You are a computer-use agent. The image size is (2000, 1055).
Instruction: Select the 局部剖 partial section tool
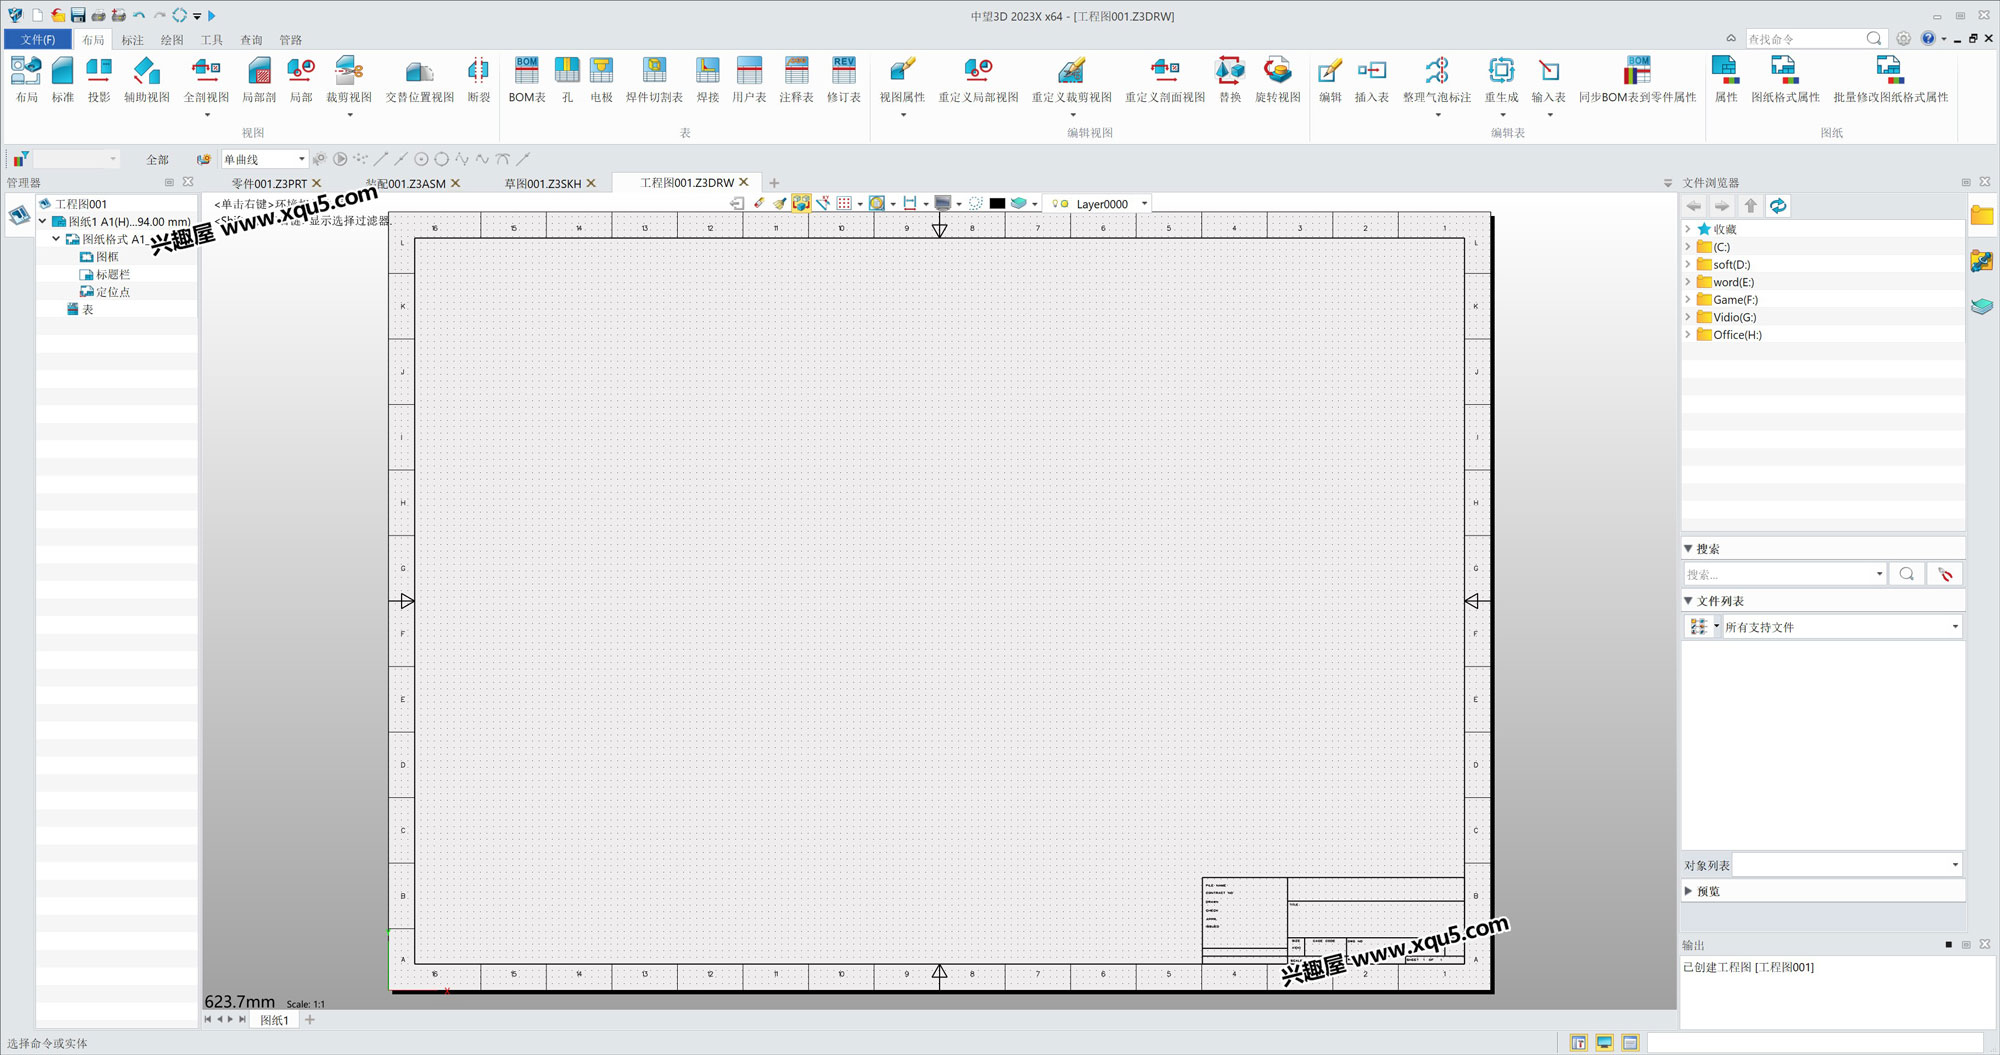(x=259, y=79)
